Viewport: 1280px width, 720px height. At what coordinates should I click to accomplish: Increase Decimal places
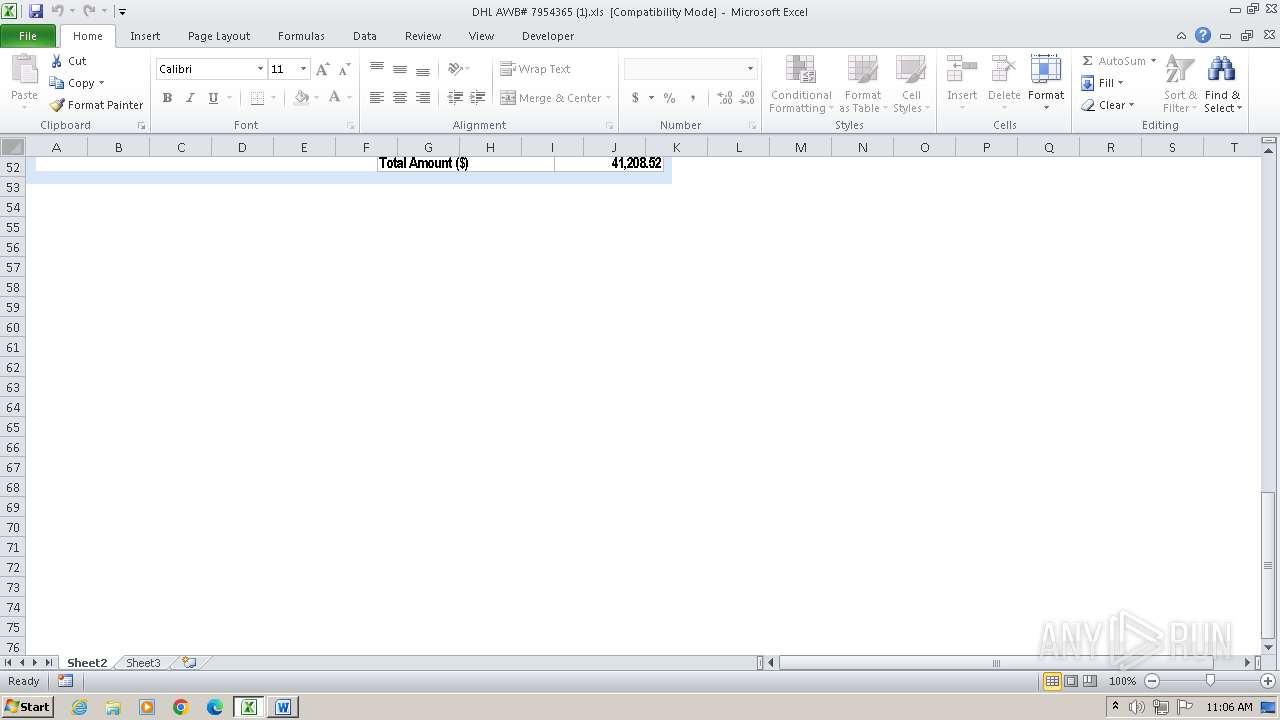point(724,98)
